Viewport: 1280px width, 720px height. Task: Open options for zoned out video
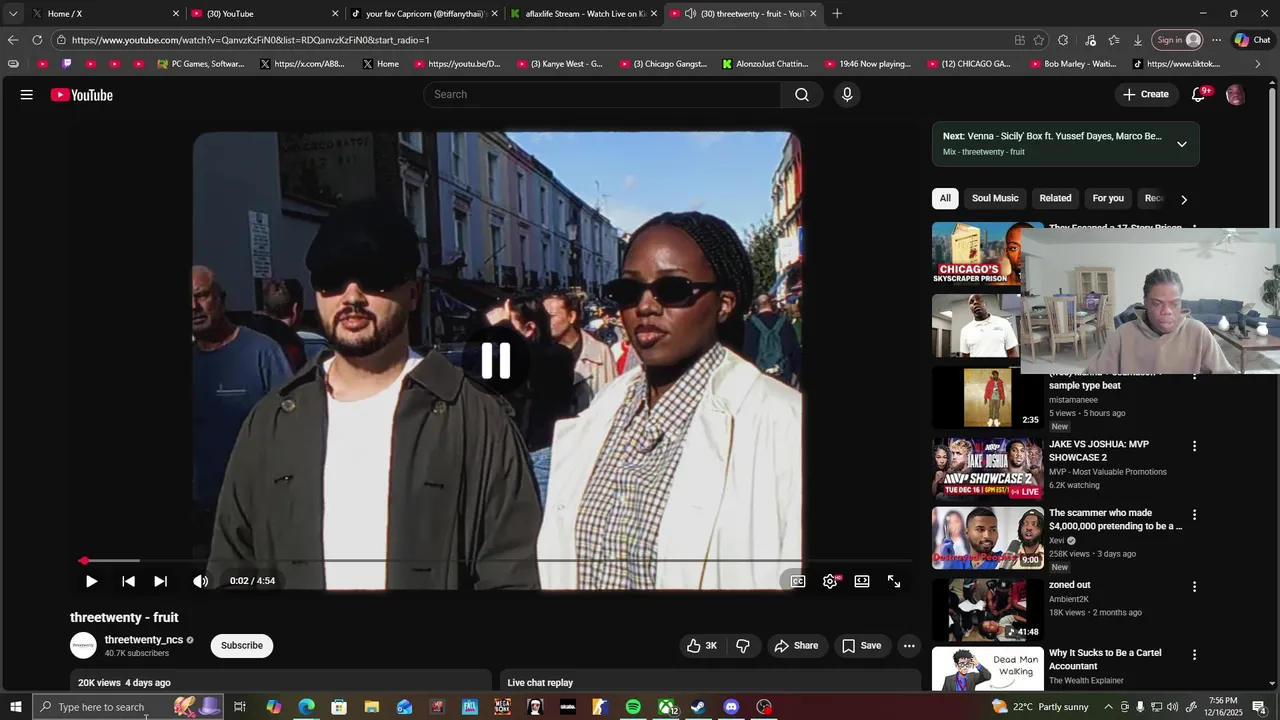pyautogui.click(x=1194, y=587)
